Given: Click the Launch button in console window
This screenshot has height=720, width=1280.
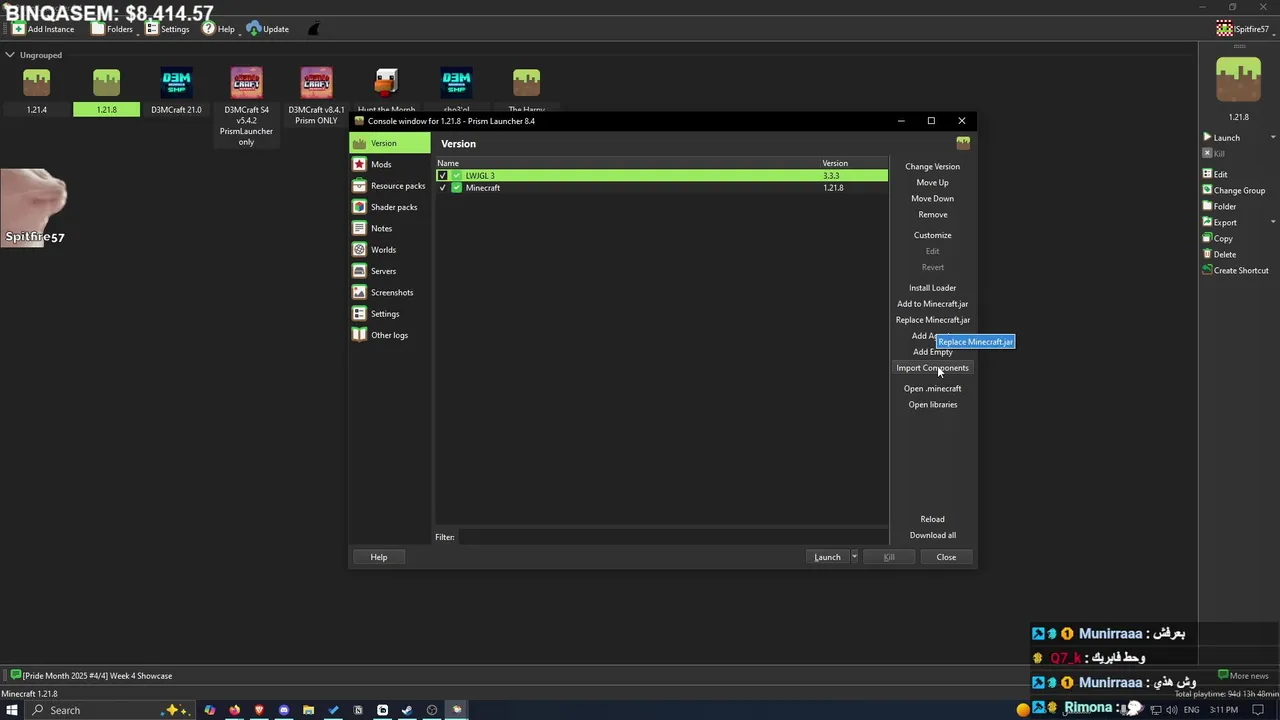Looking at the screenshot, I should 827,557.
